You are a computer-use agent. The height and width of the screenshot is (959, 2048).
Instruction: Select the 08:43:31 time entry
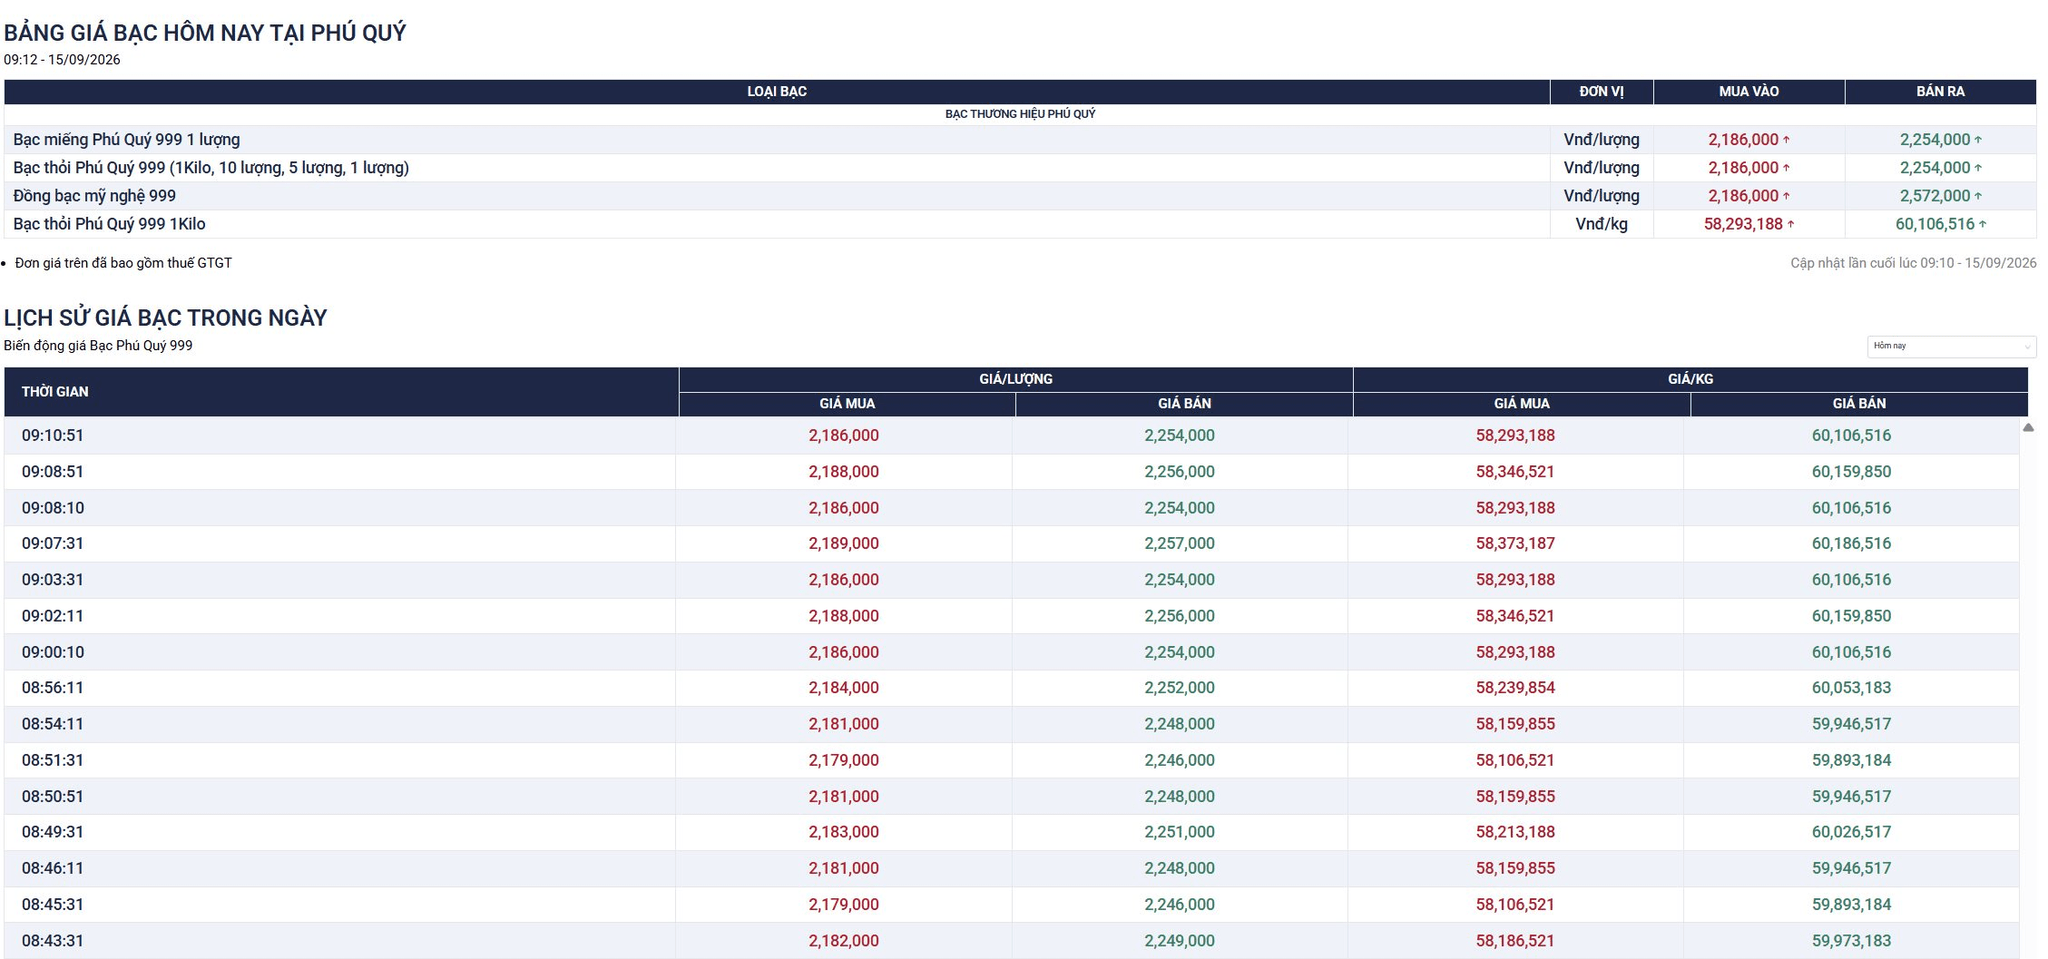pos(53,941)
